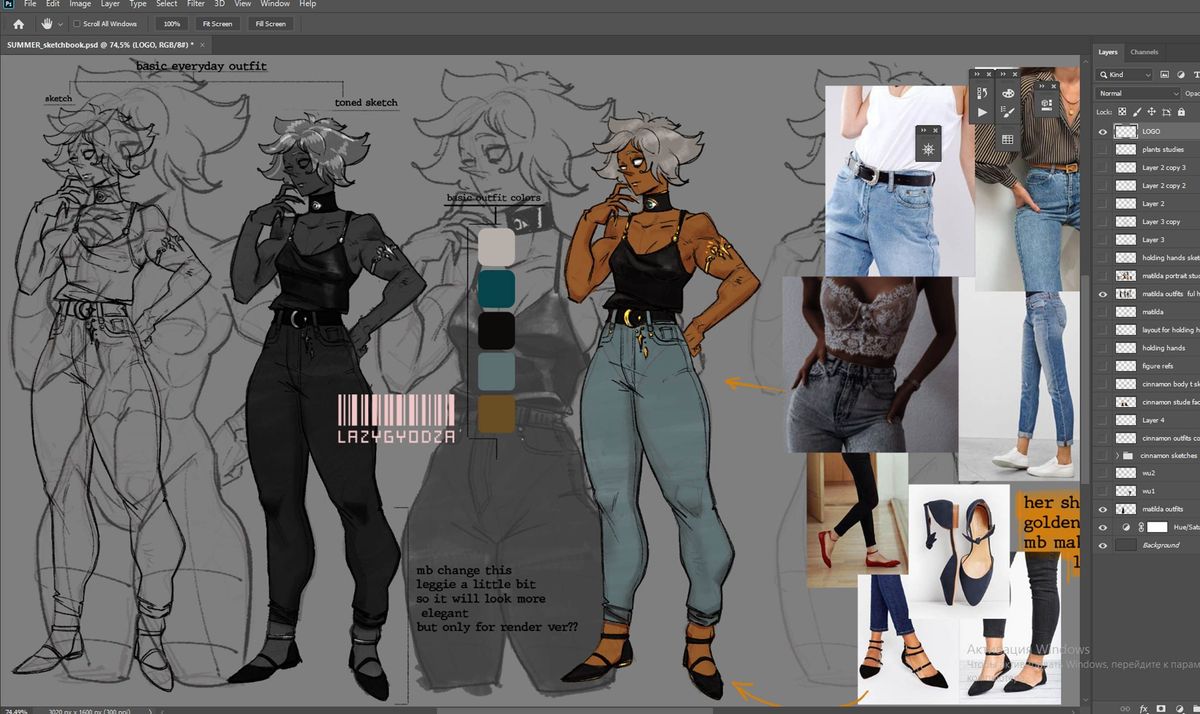Screen dimensions: 1200x714
Task: Click Hue/Saturation adjustment layer icon
Action: pos(1126,527)
